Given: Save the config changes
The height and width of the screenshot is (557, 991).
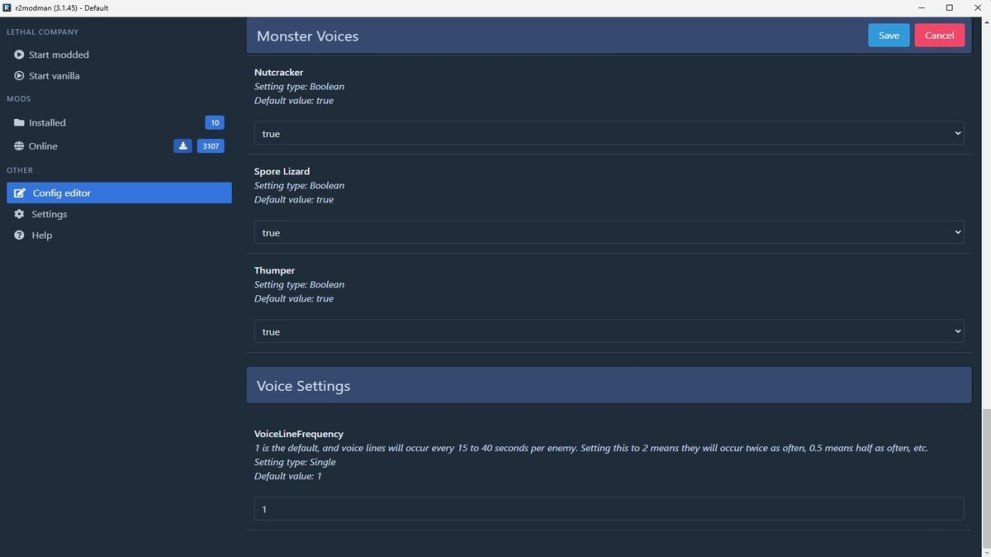Looking at the screenshot, I should tap(888, 35).
